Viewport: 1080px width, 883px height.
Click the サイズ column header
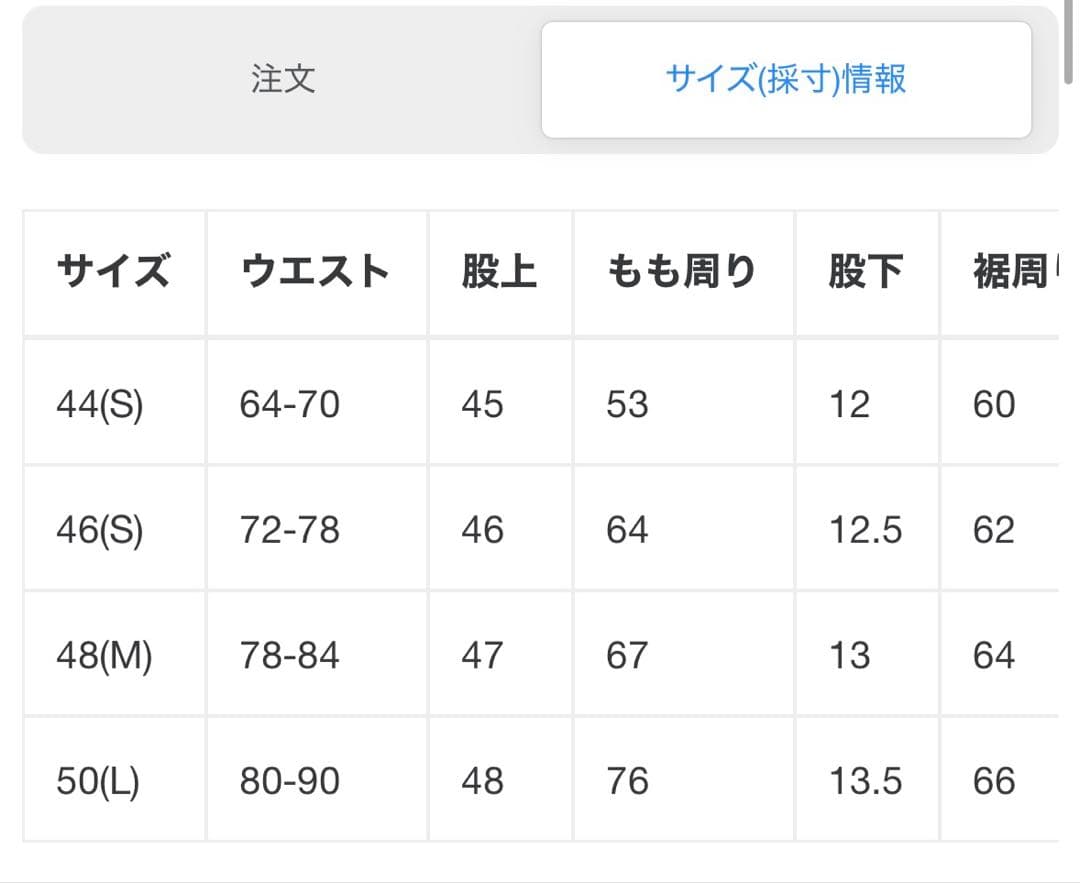point(114,272)
